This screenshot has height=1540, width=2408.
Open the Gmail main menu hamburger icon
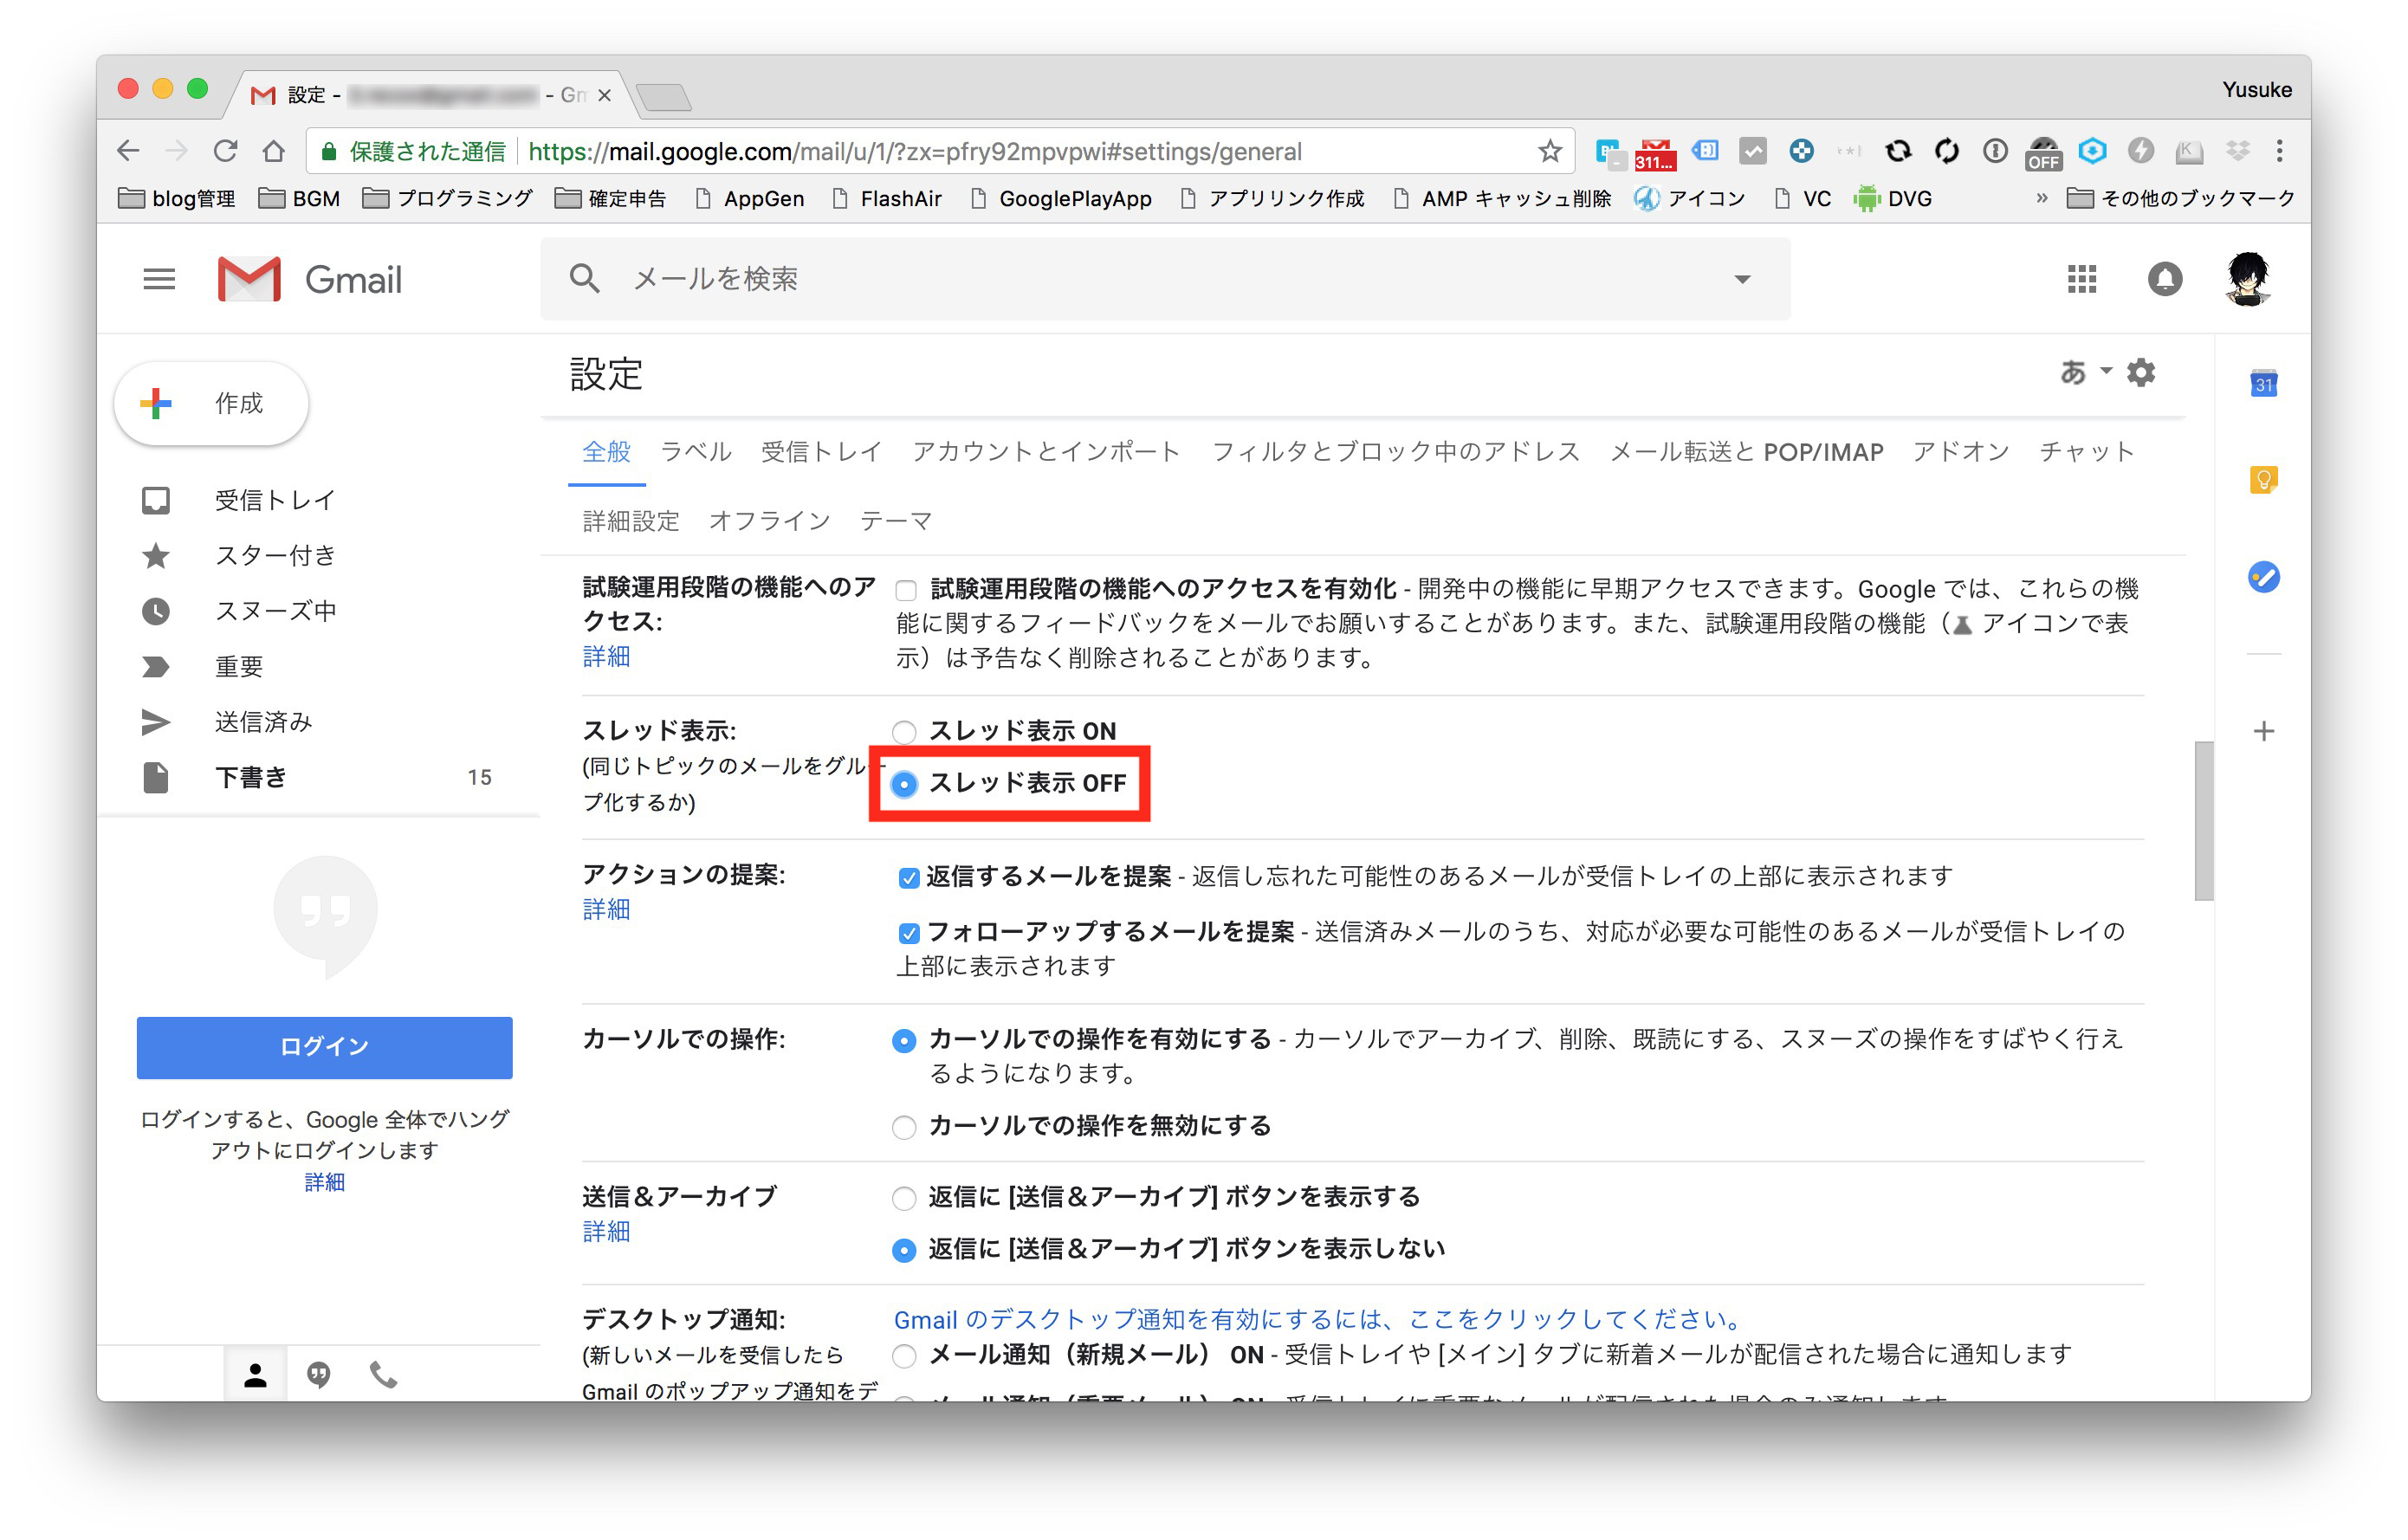click(x=159, y=279)
